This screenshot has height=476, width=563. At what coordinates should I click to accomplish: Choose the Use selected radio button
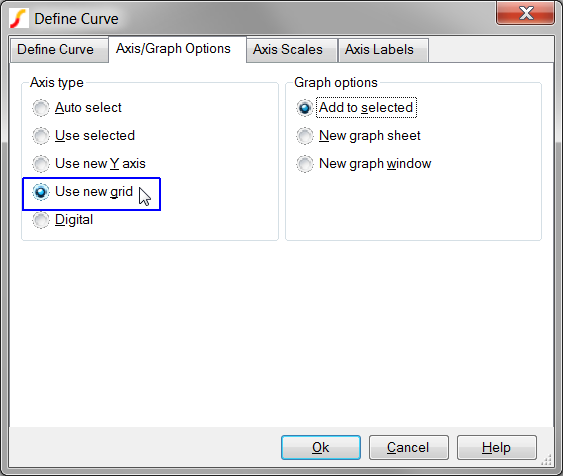coord(83,136)
